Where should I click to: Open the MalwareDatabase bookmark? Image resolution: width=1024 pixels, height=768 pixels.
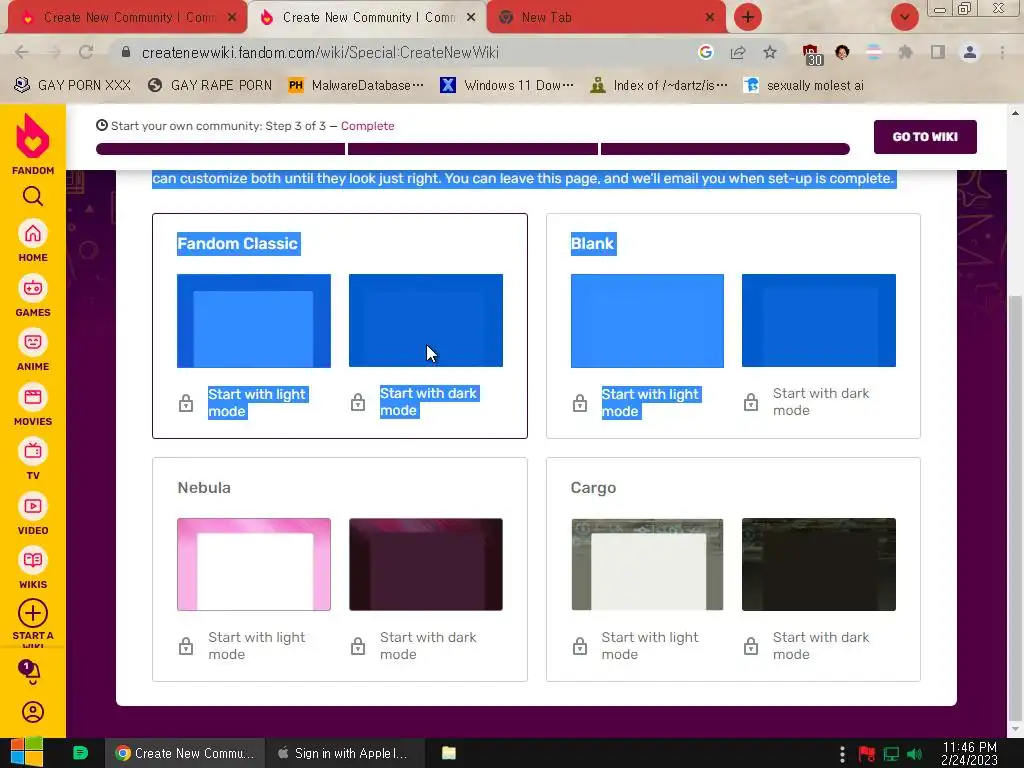356,86
